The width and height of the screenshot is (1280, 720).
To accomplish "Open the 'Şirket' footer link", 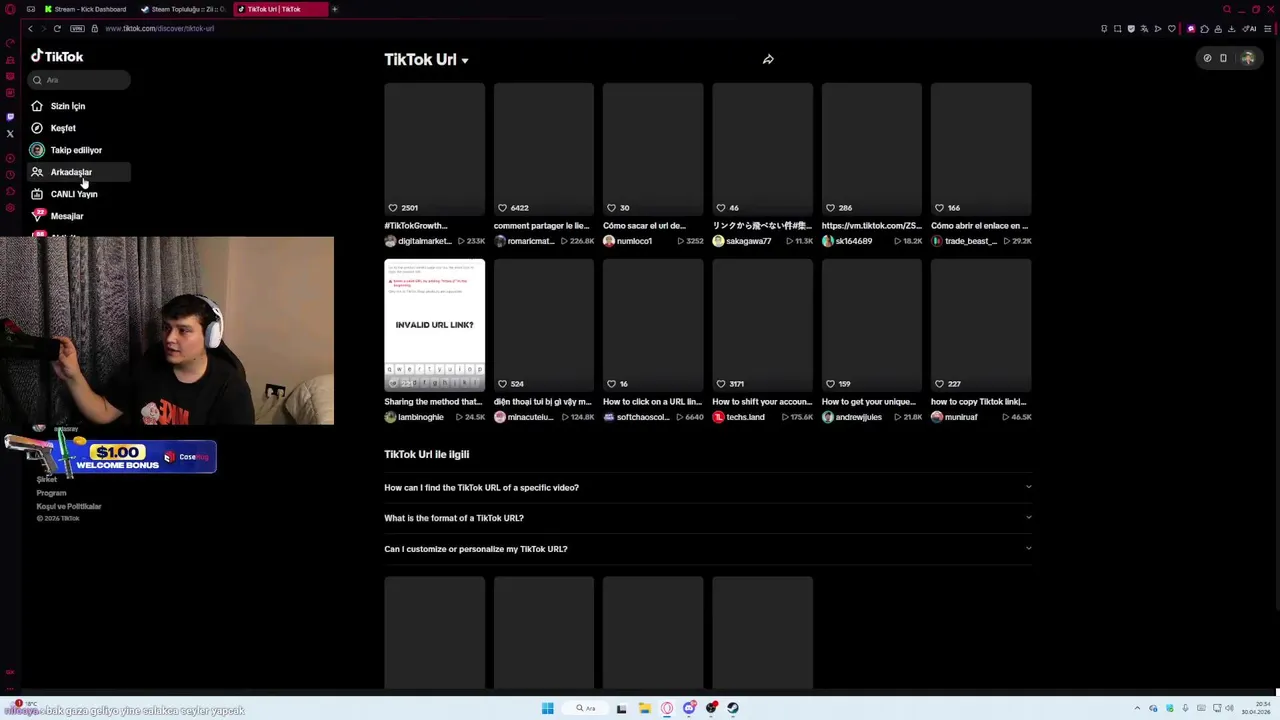I will (x=47, y=480).
